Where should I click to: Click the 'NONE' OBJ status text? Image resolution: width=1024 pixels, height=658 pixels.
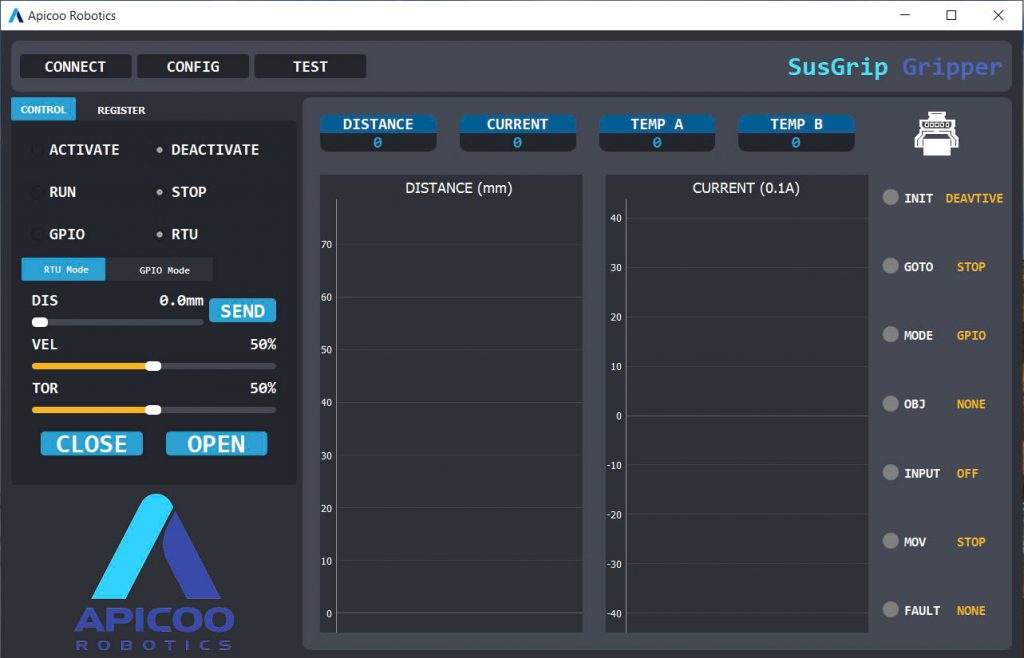click(x=971, y=404)
